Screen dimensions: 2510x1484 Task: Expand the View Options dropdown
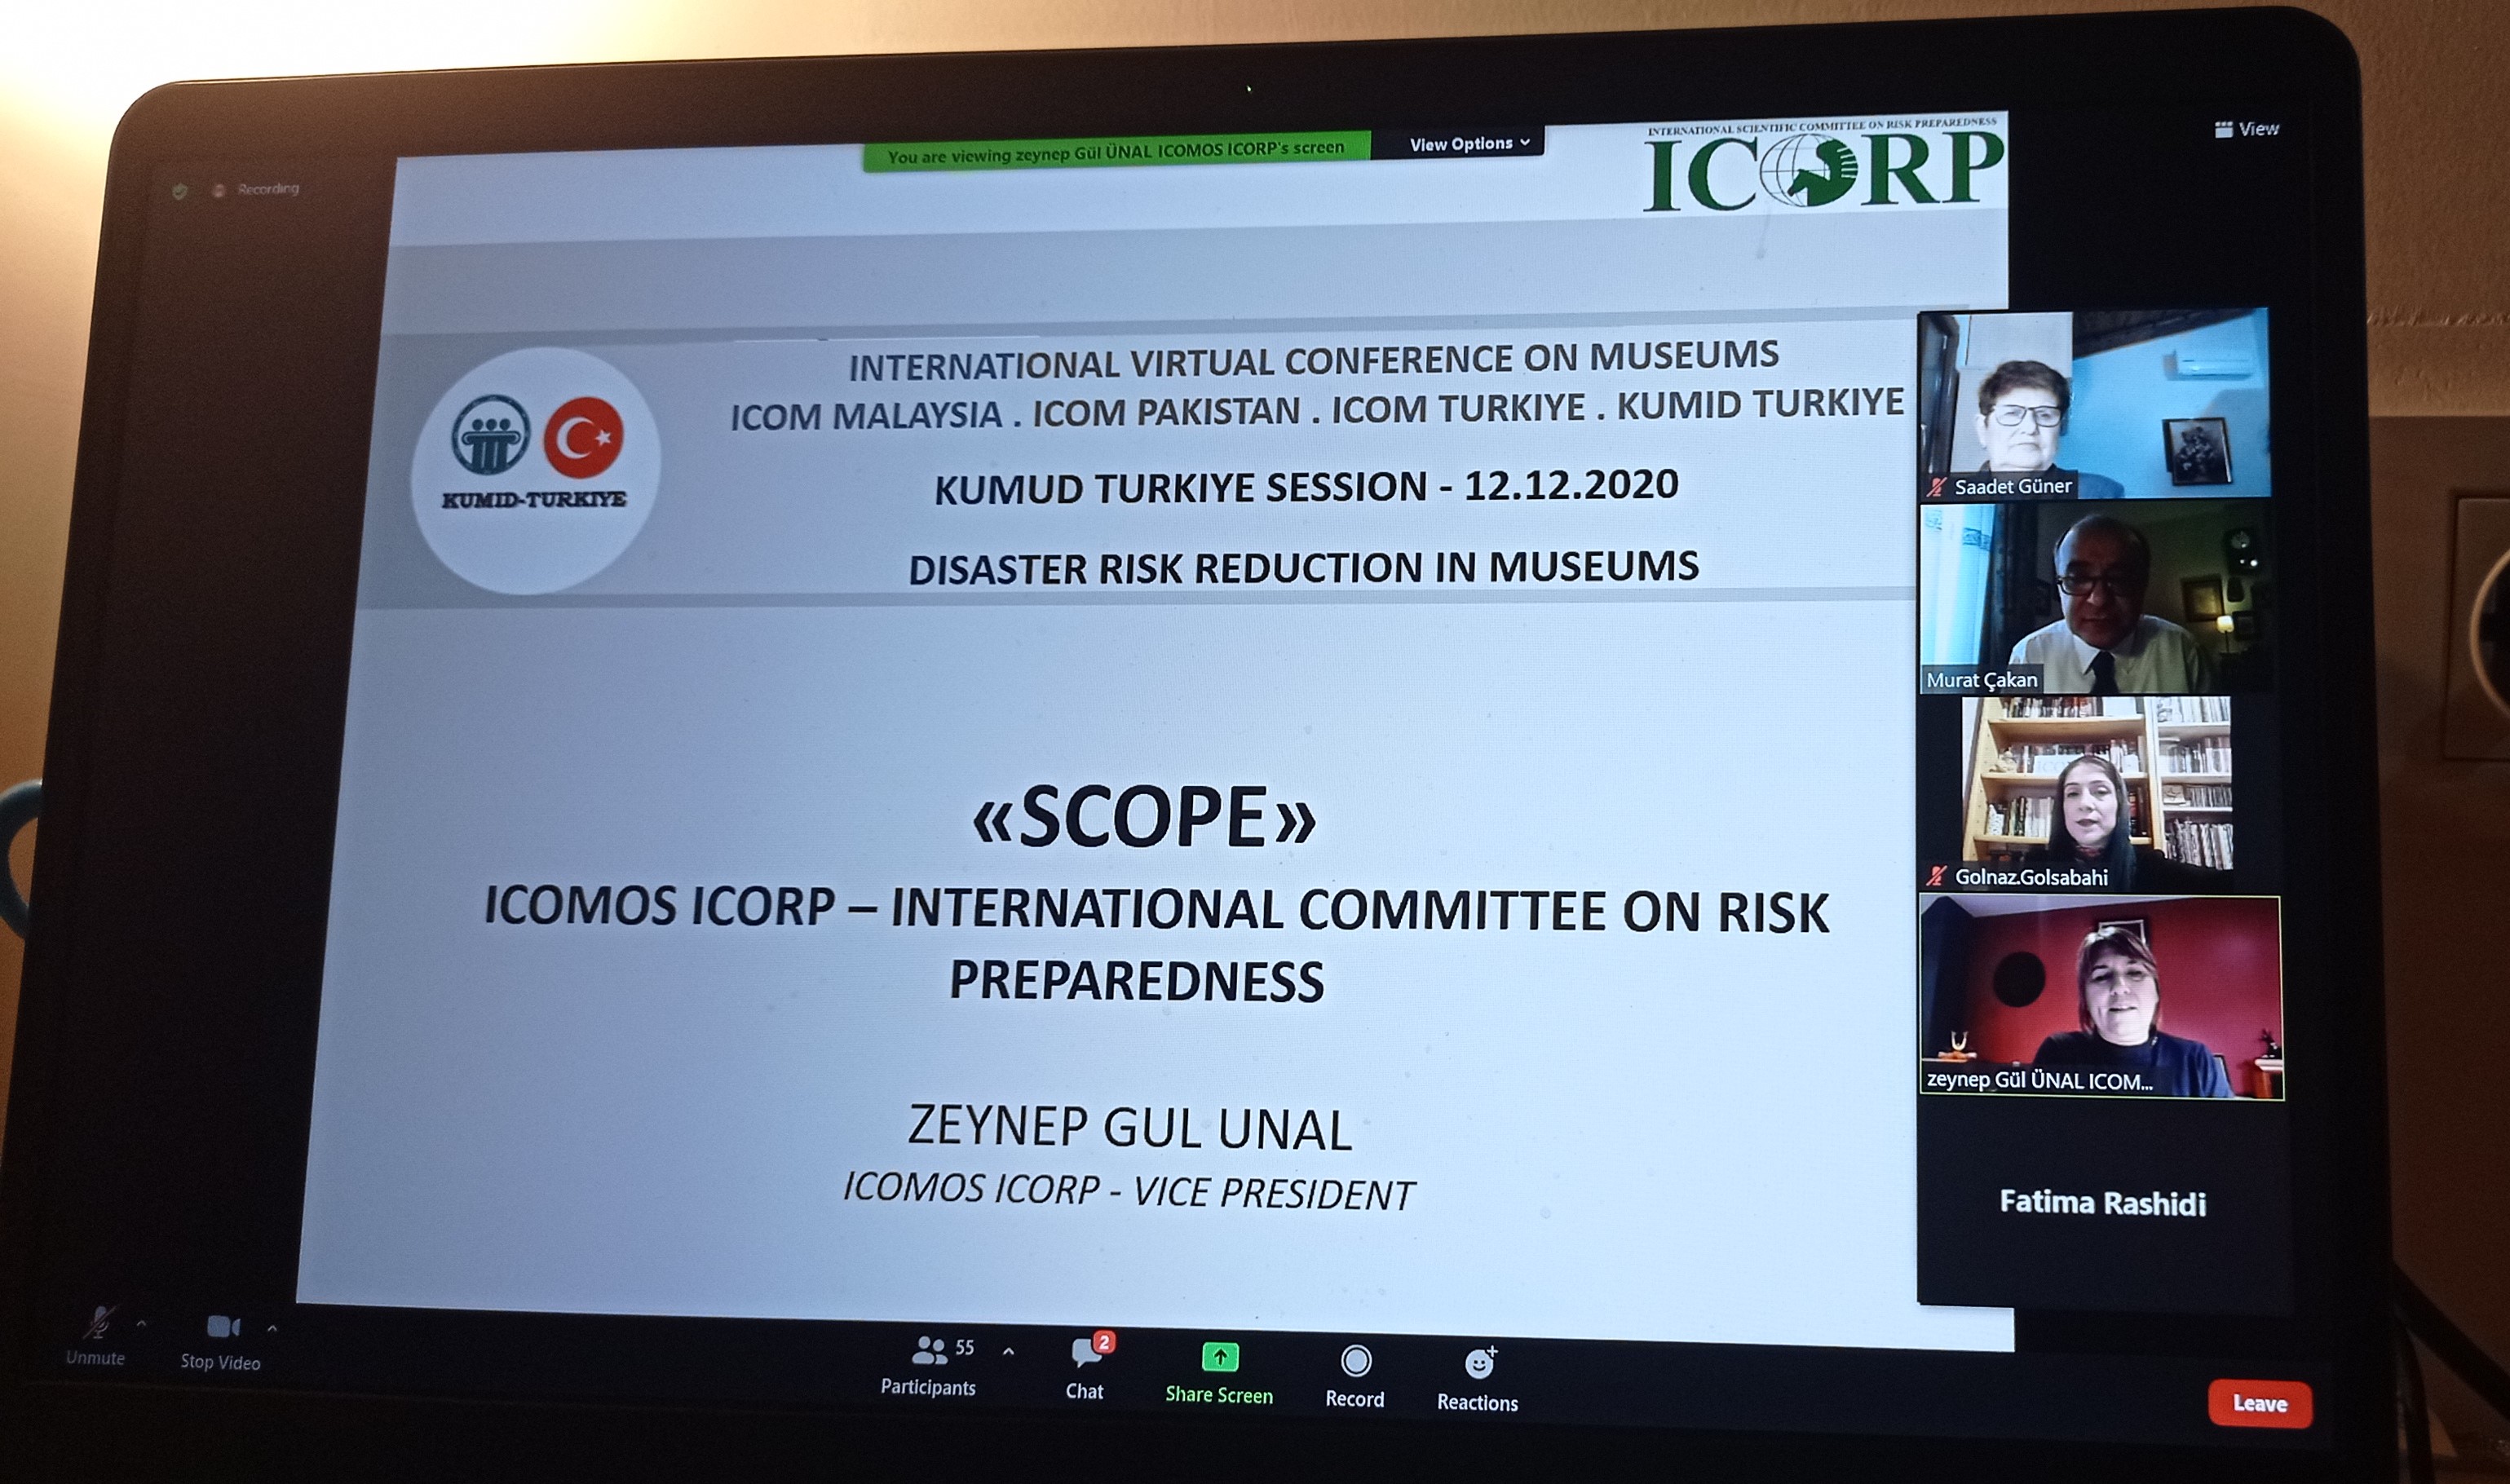1468,144
